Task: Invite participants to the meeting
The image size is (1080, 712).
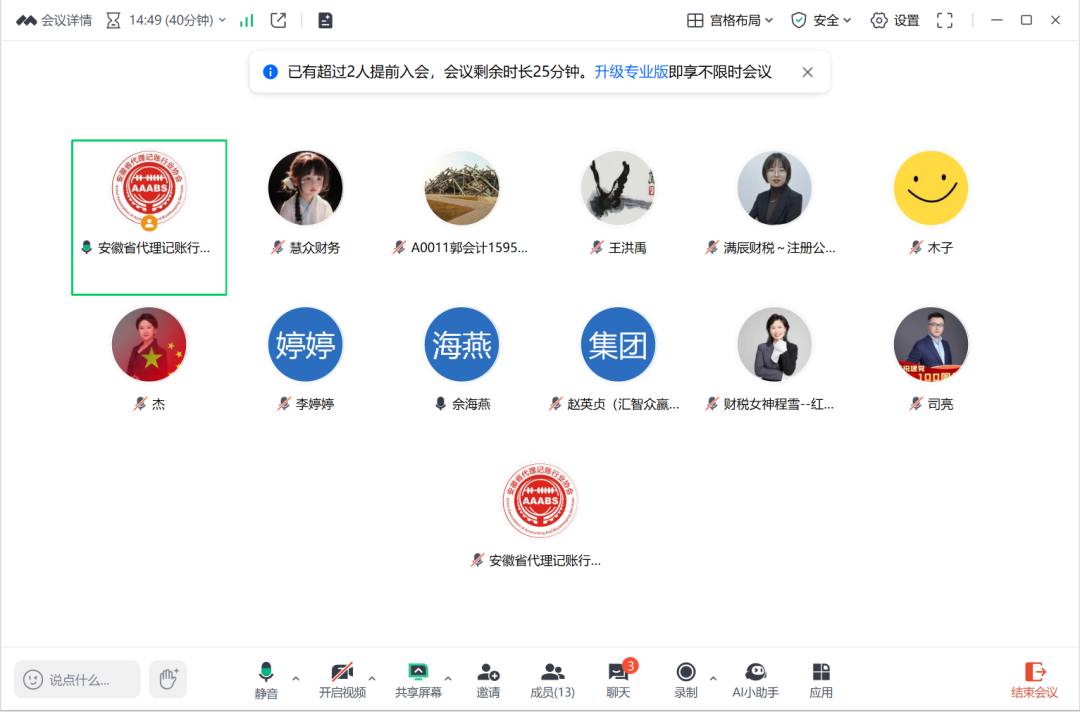Action: point(488,680)
